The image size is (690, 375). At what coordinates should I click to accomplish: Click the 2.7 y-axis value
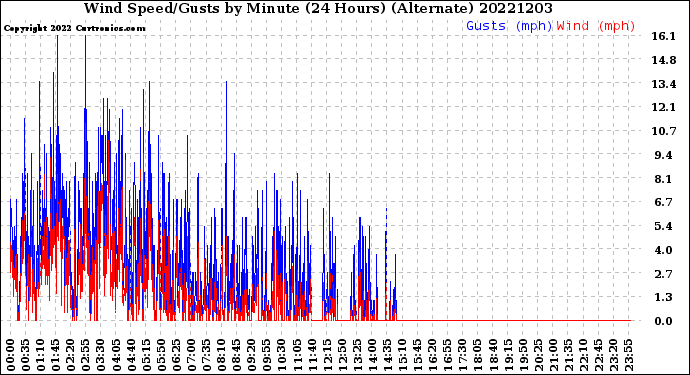(x=664, y=274)
